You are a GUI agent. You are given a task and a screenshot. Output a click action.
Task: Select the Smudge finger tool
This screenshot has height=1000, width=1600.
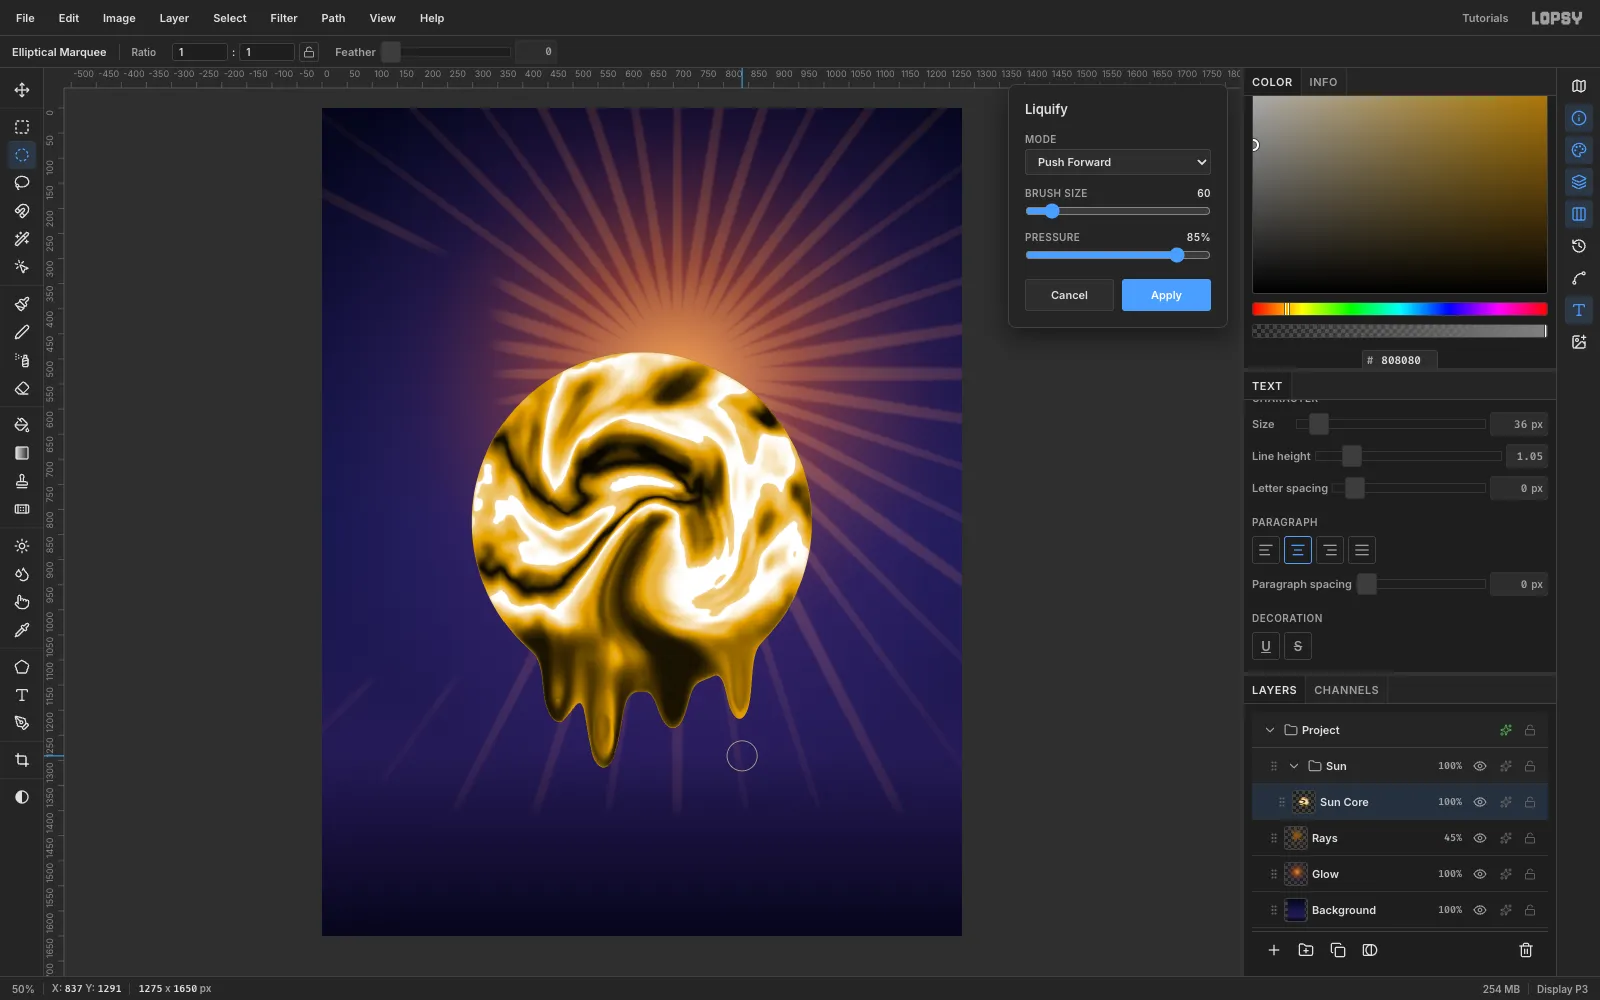tap(22, 602)
